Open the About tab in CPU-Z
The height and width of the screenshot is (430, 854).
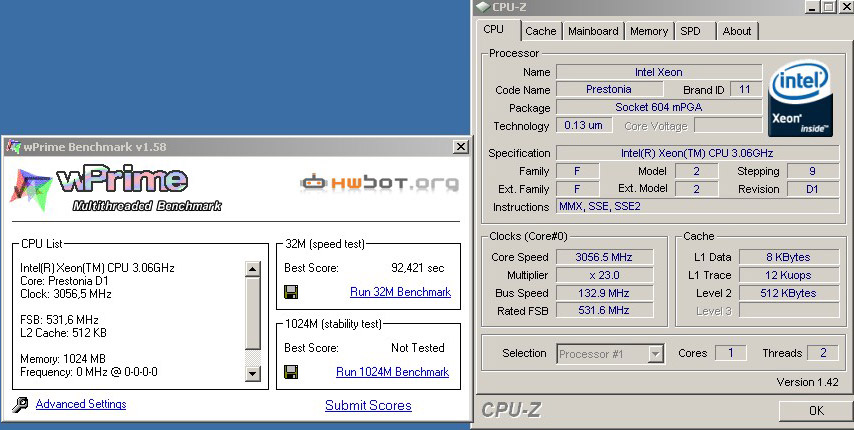[x=737, y=31]
